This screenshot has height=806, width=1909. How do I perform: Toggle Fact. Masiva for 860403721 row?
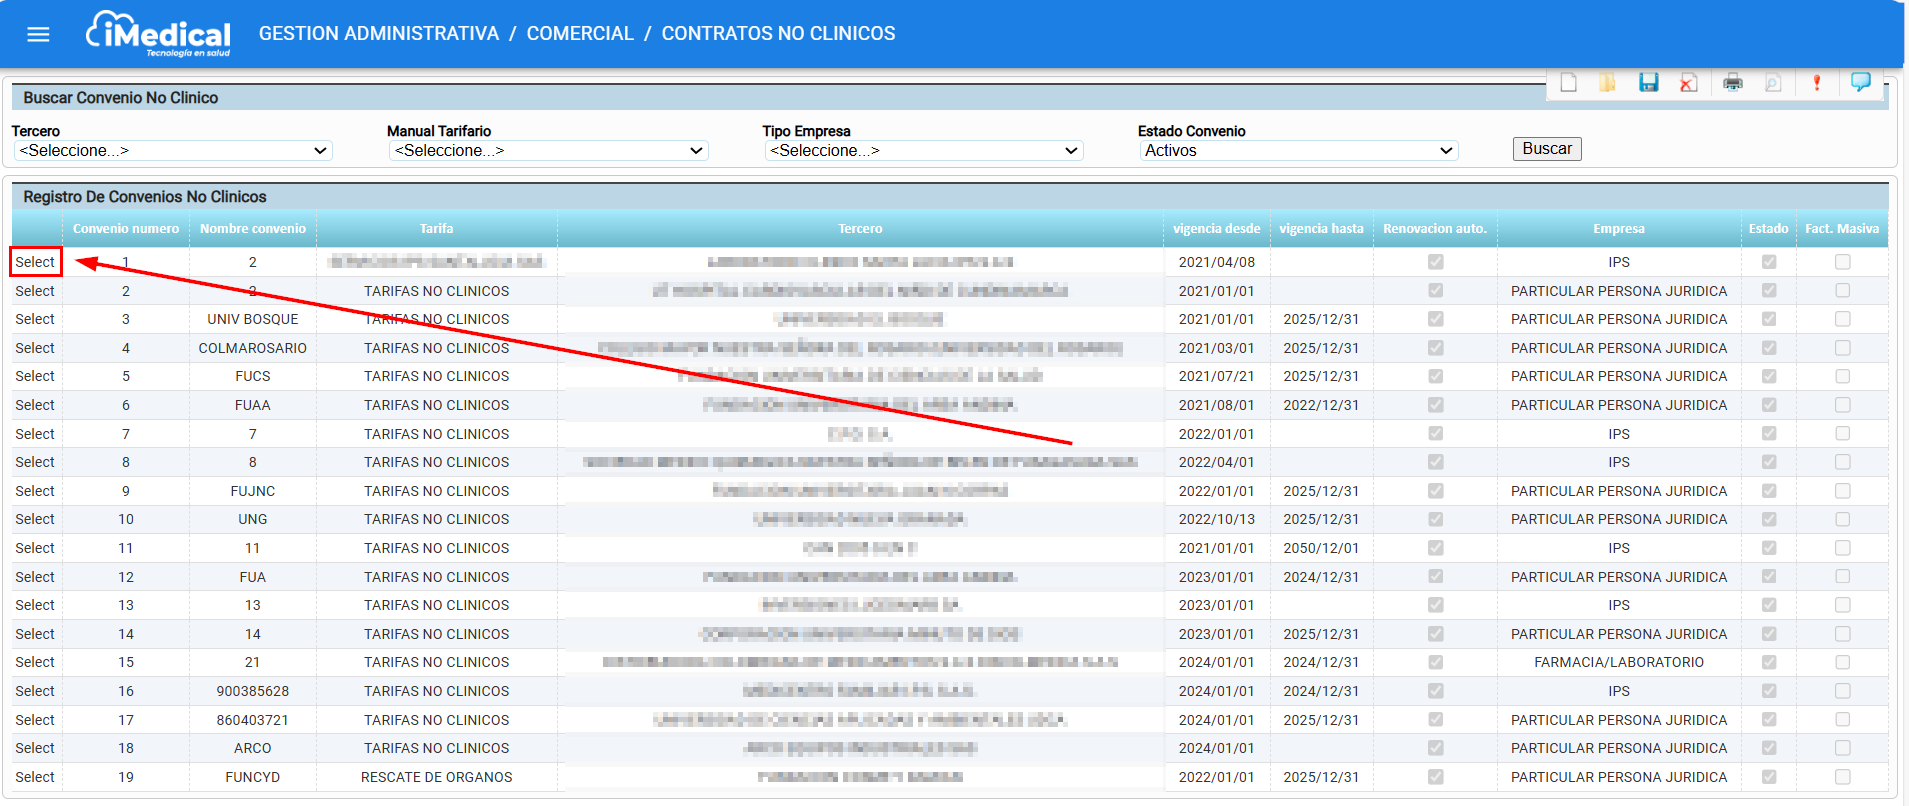click(x=1842, y=720)
